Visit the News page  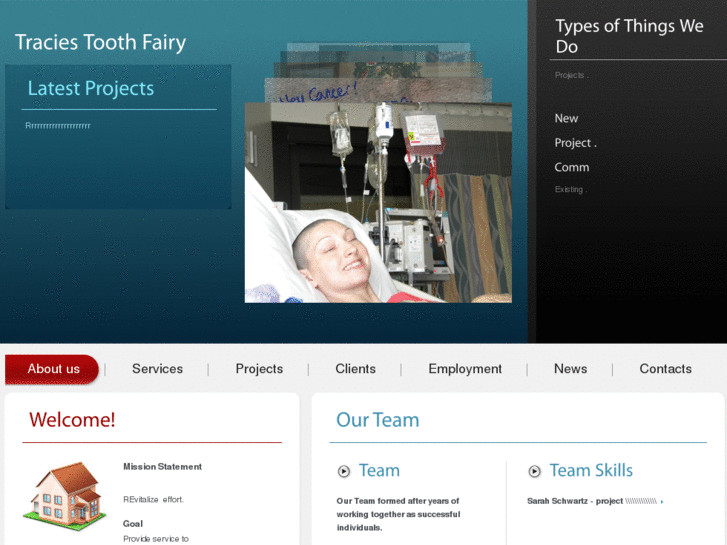click(x=571, y=369)
